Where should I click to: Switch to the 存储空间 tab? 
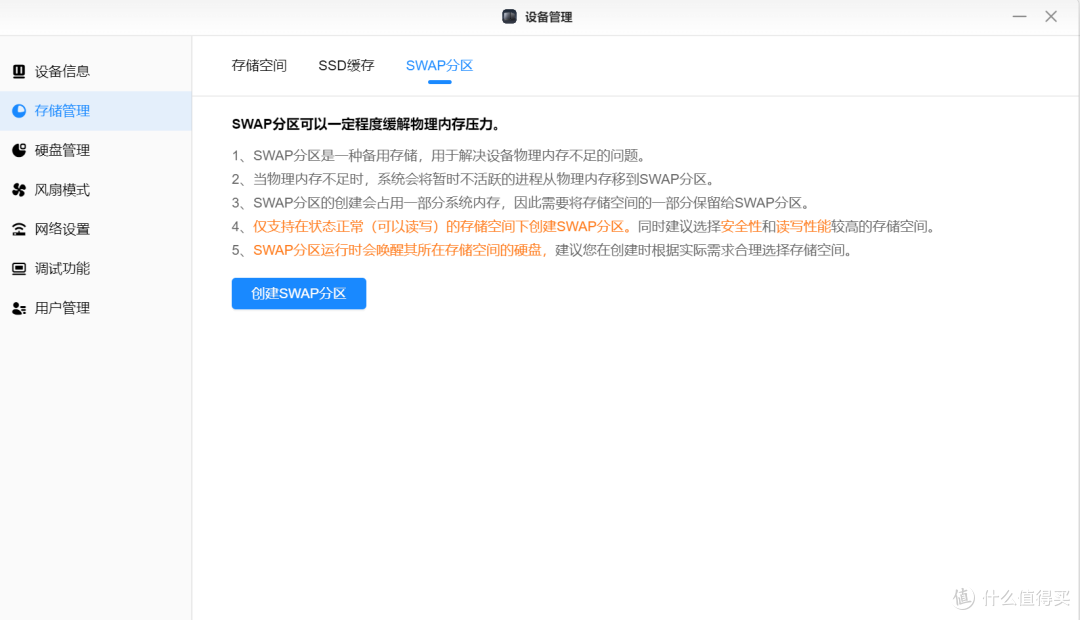[x=259, y=65]
